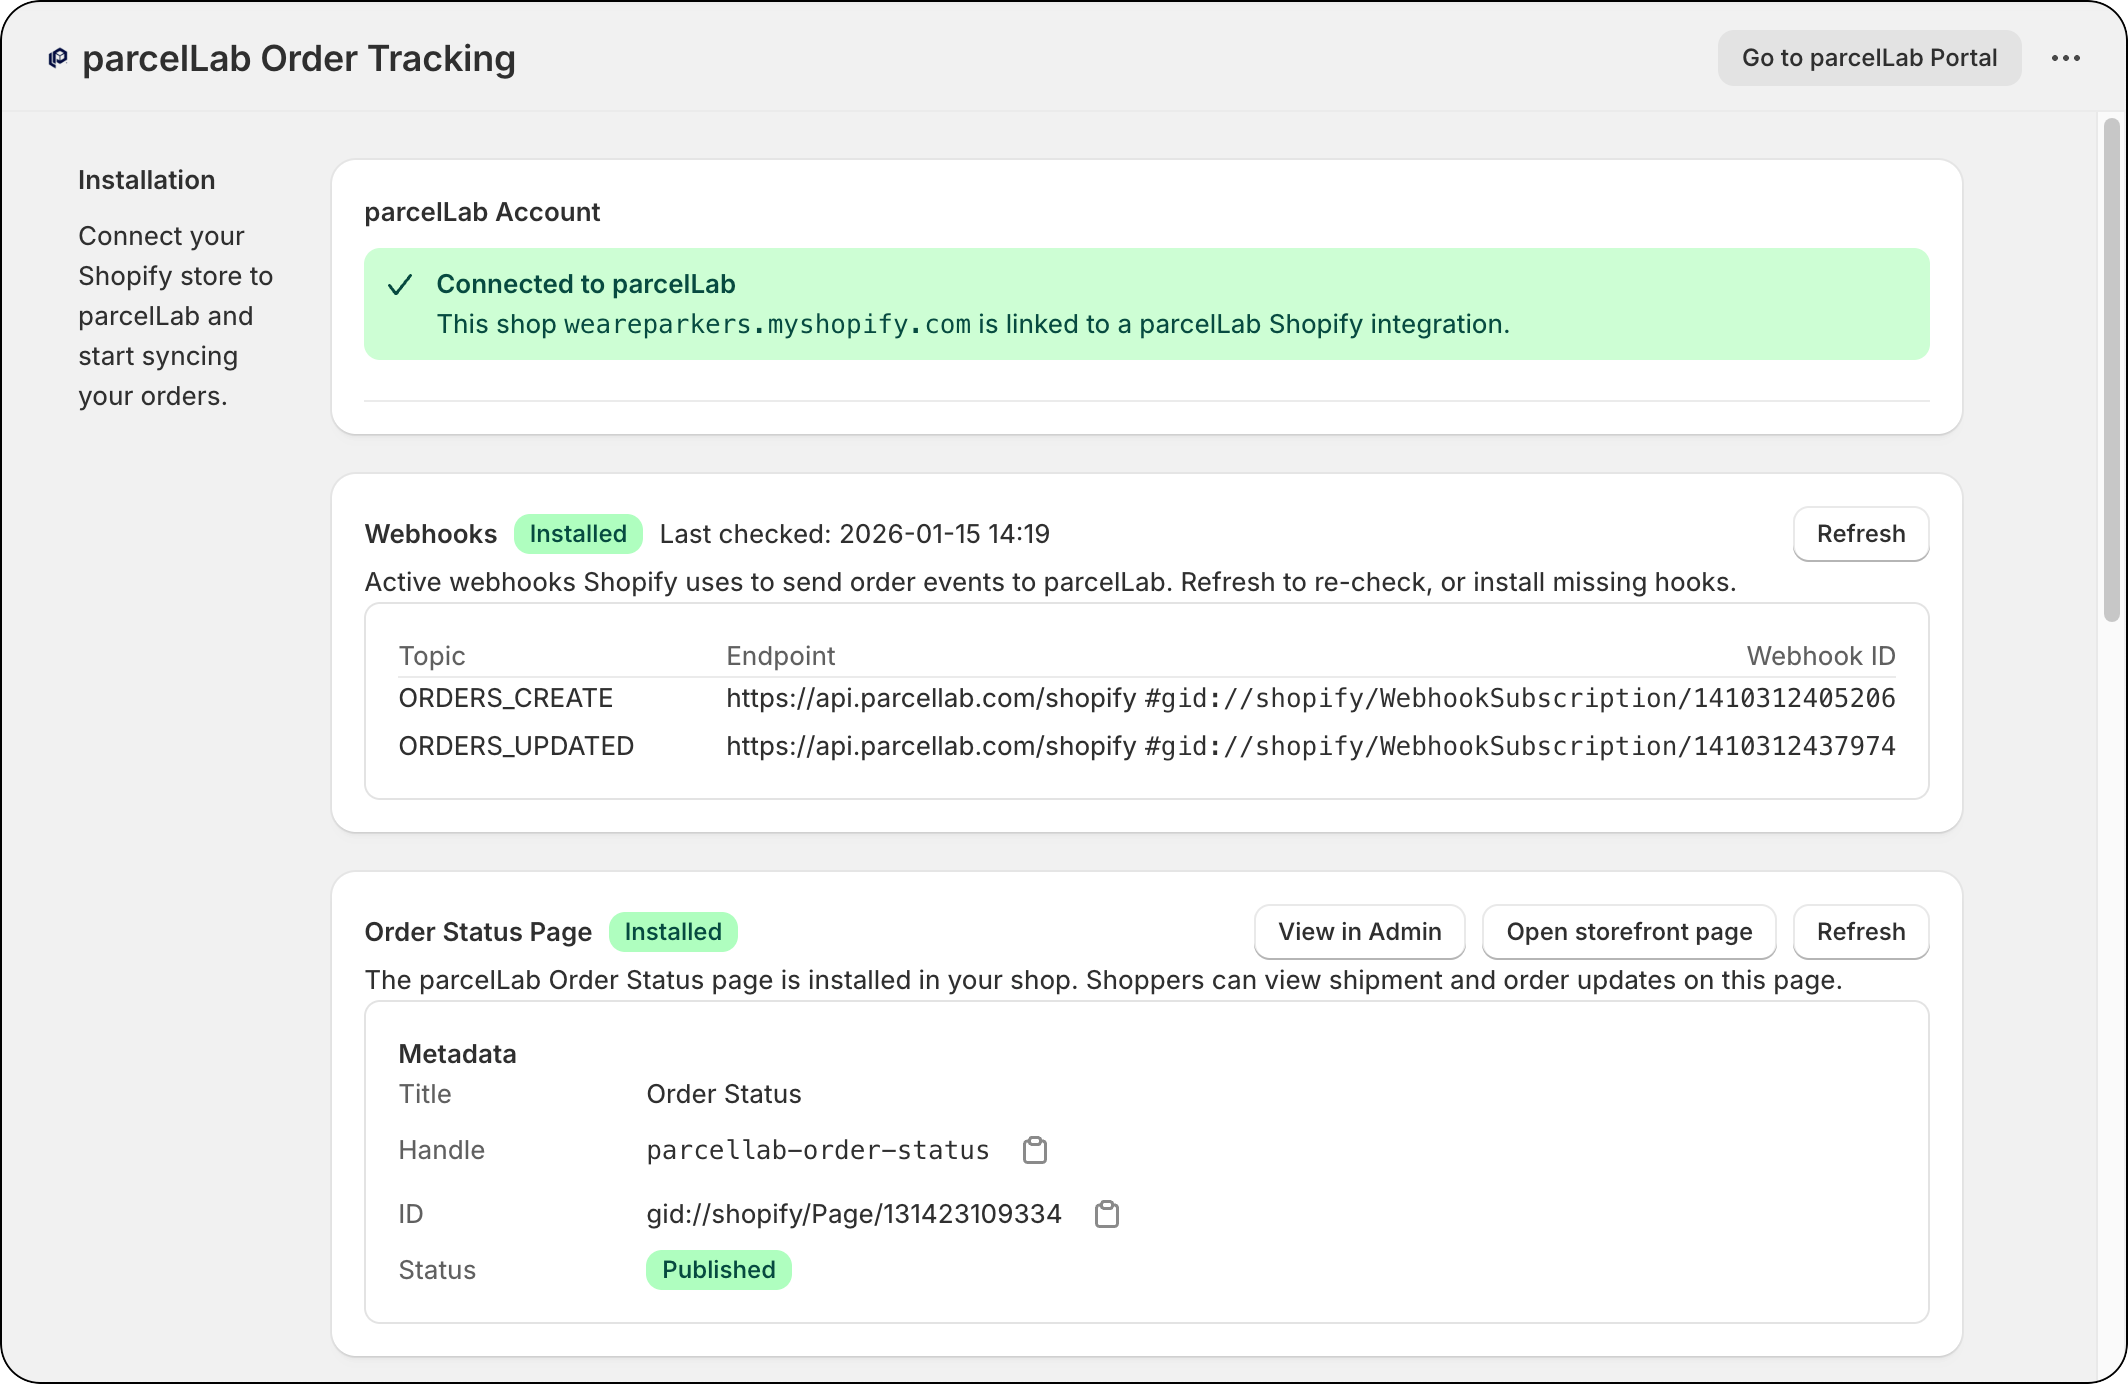Open the storefront page

click(1628, 931)
